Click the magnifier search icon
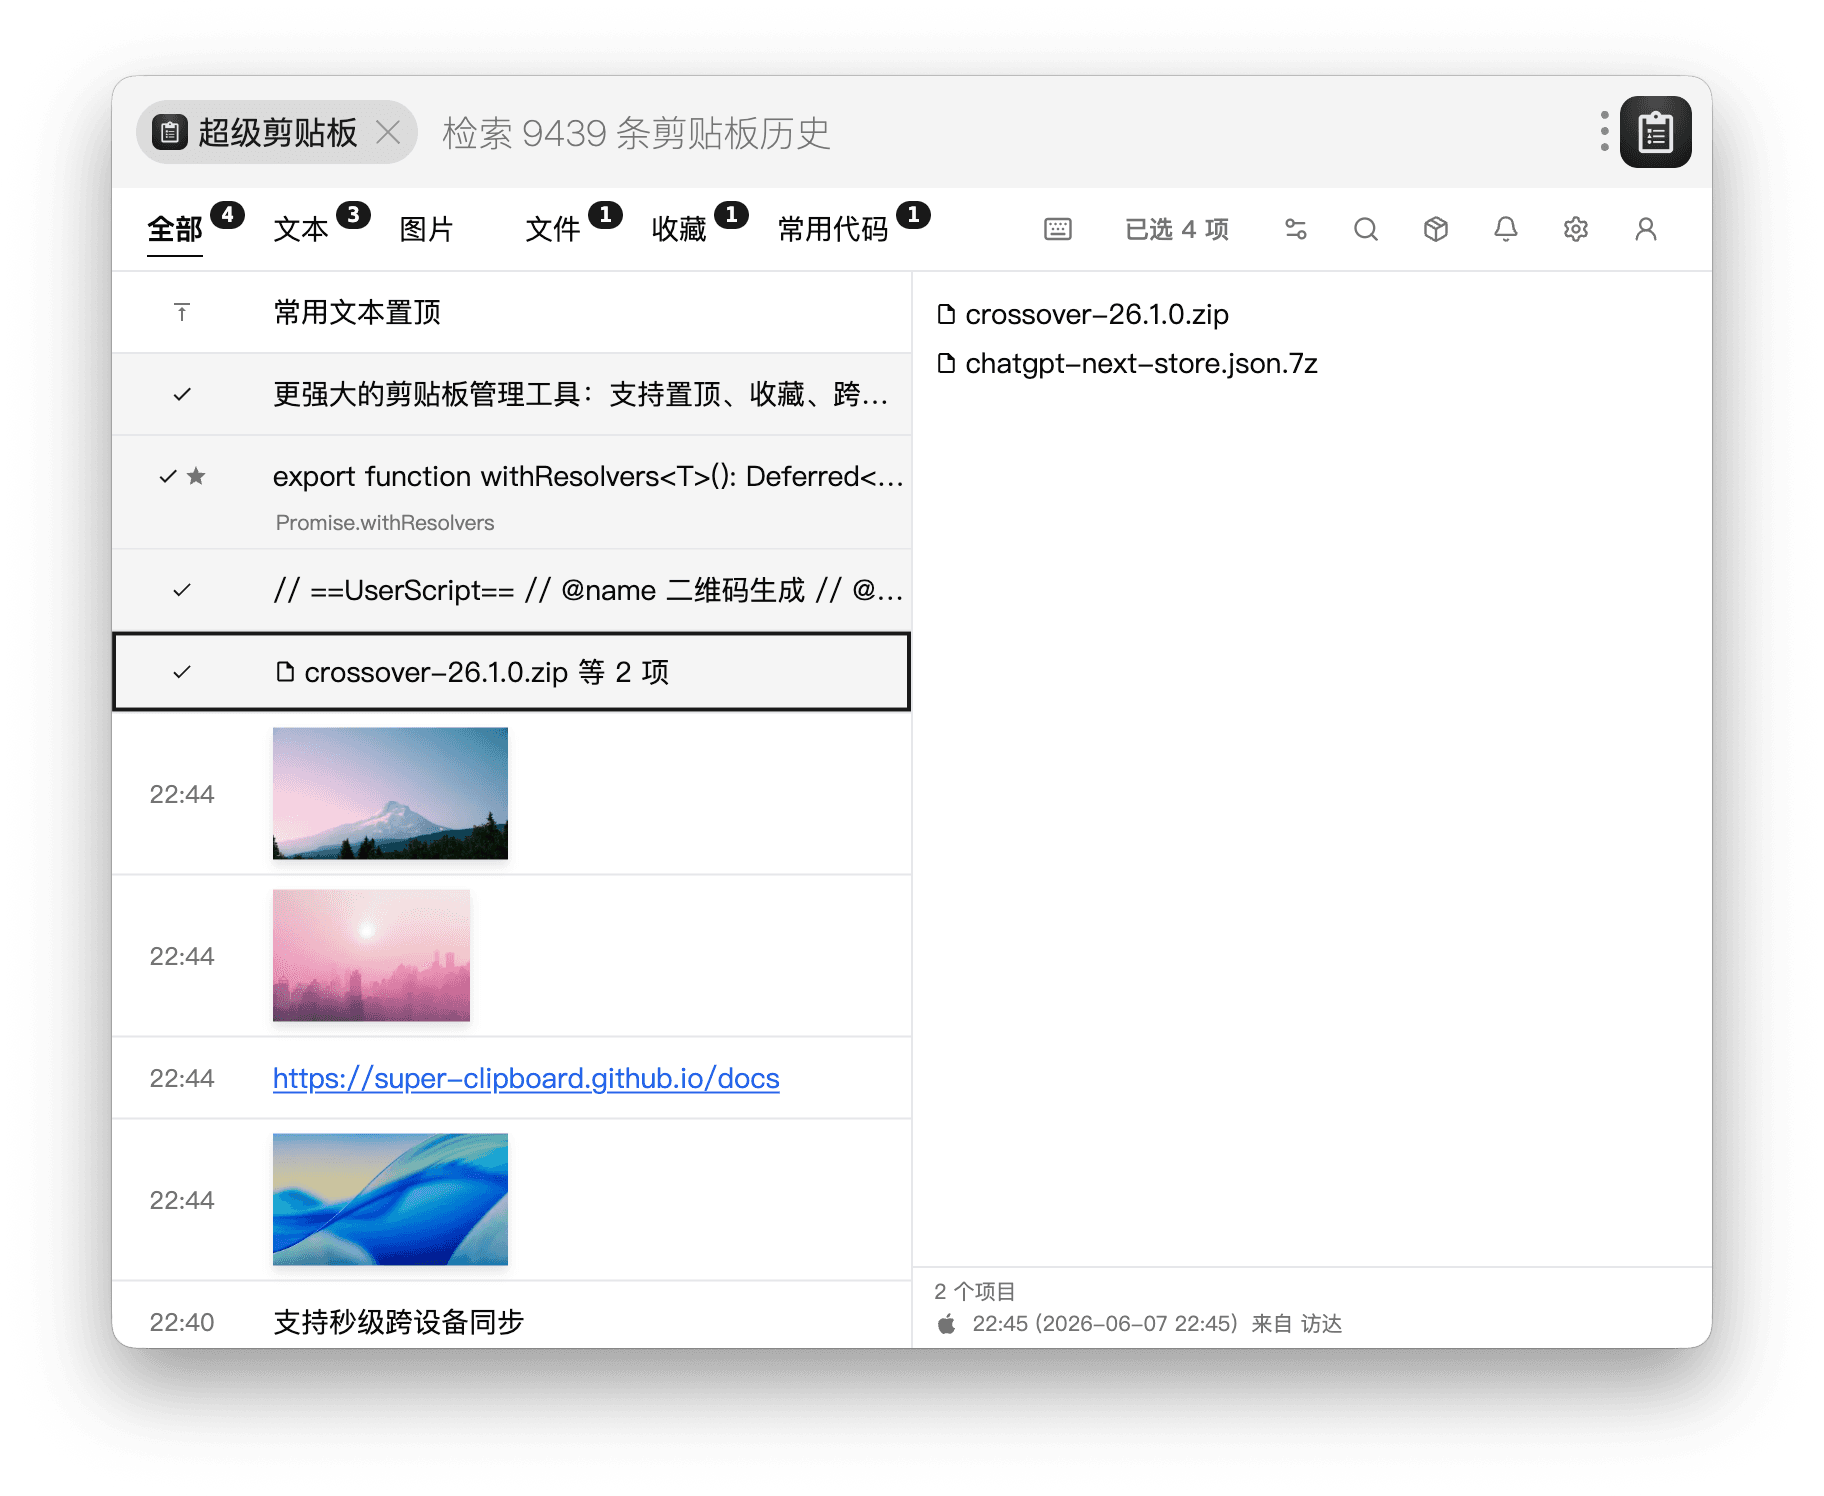 click(1366, 230)
